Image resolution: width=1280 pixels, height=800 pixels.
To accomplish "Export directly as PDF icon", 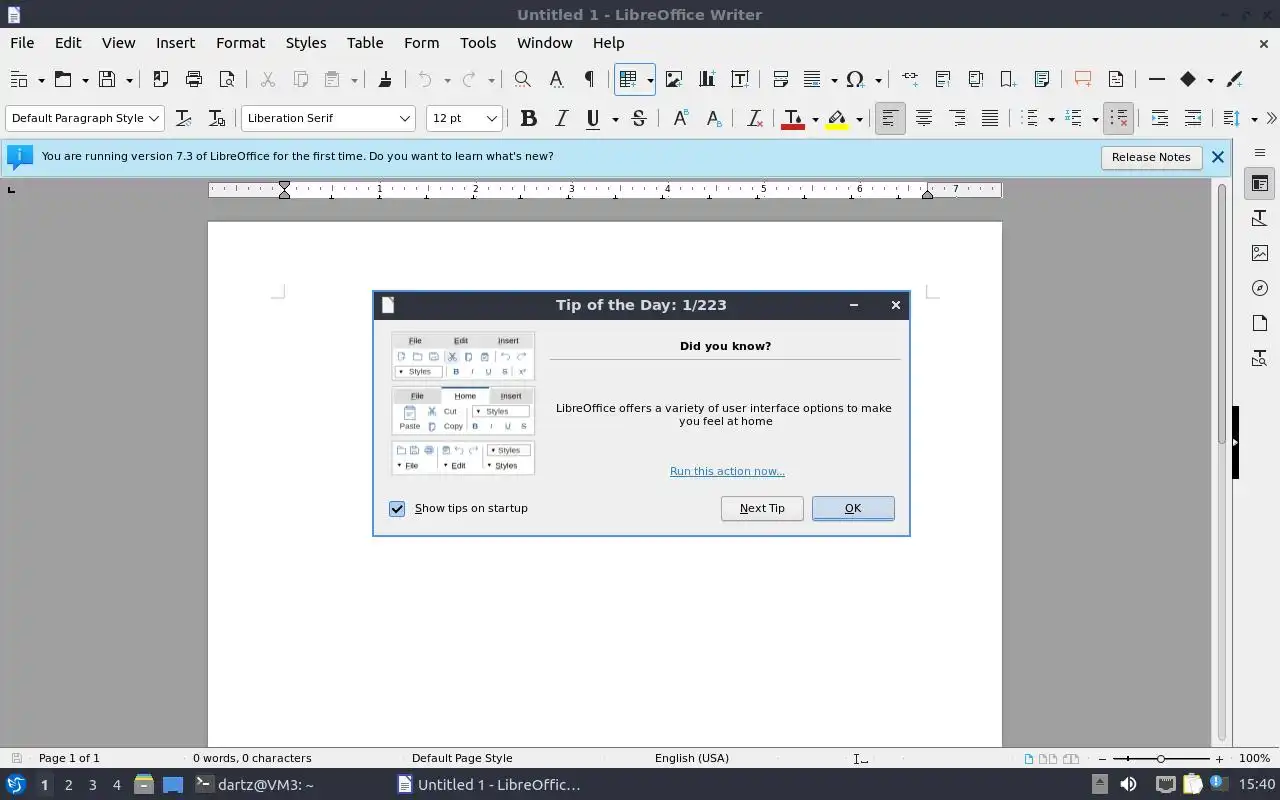I will [x=160, y=80].
